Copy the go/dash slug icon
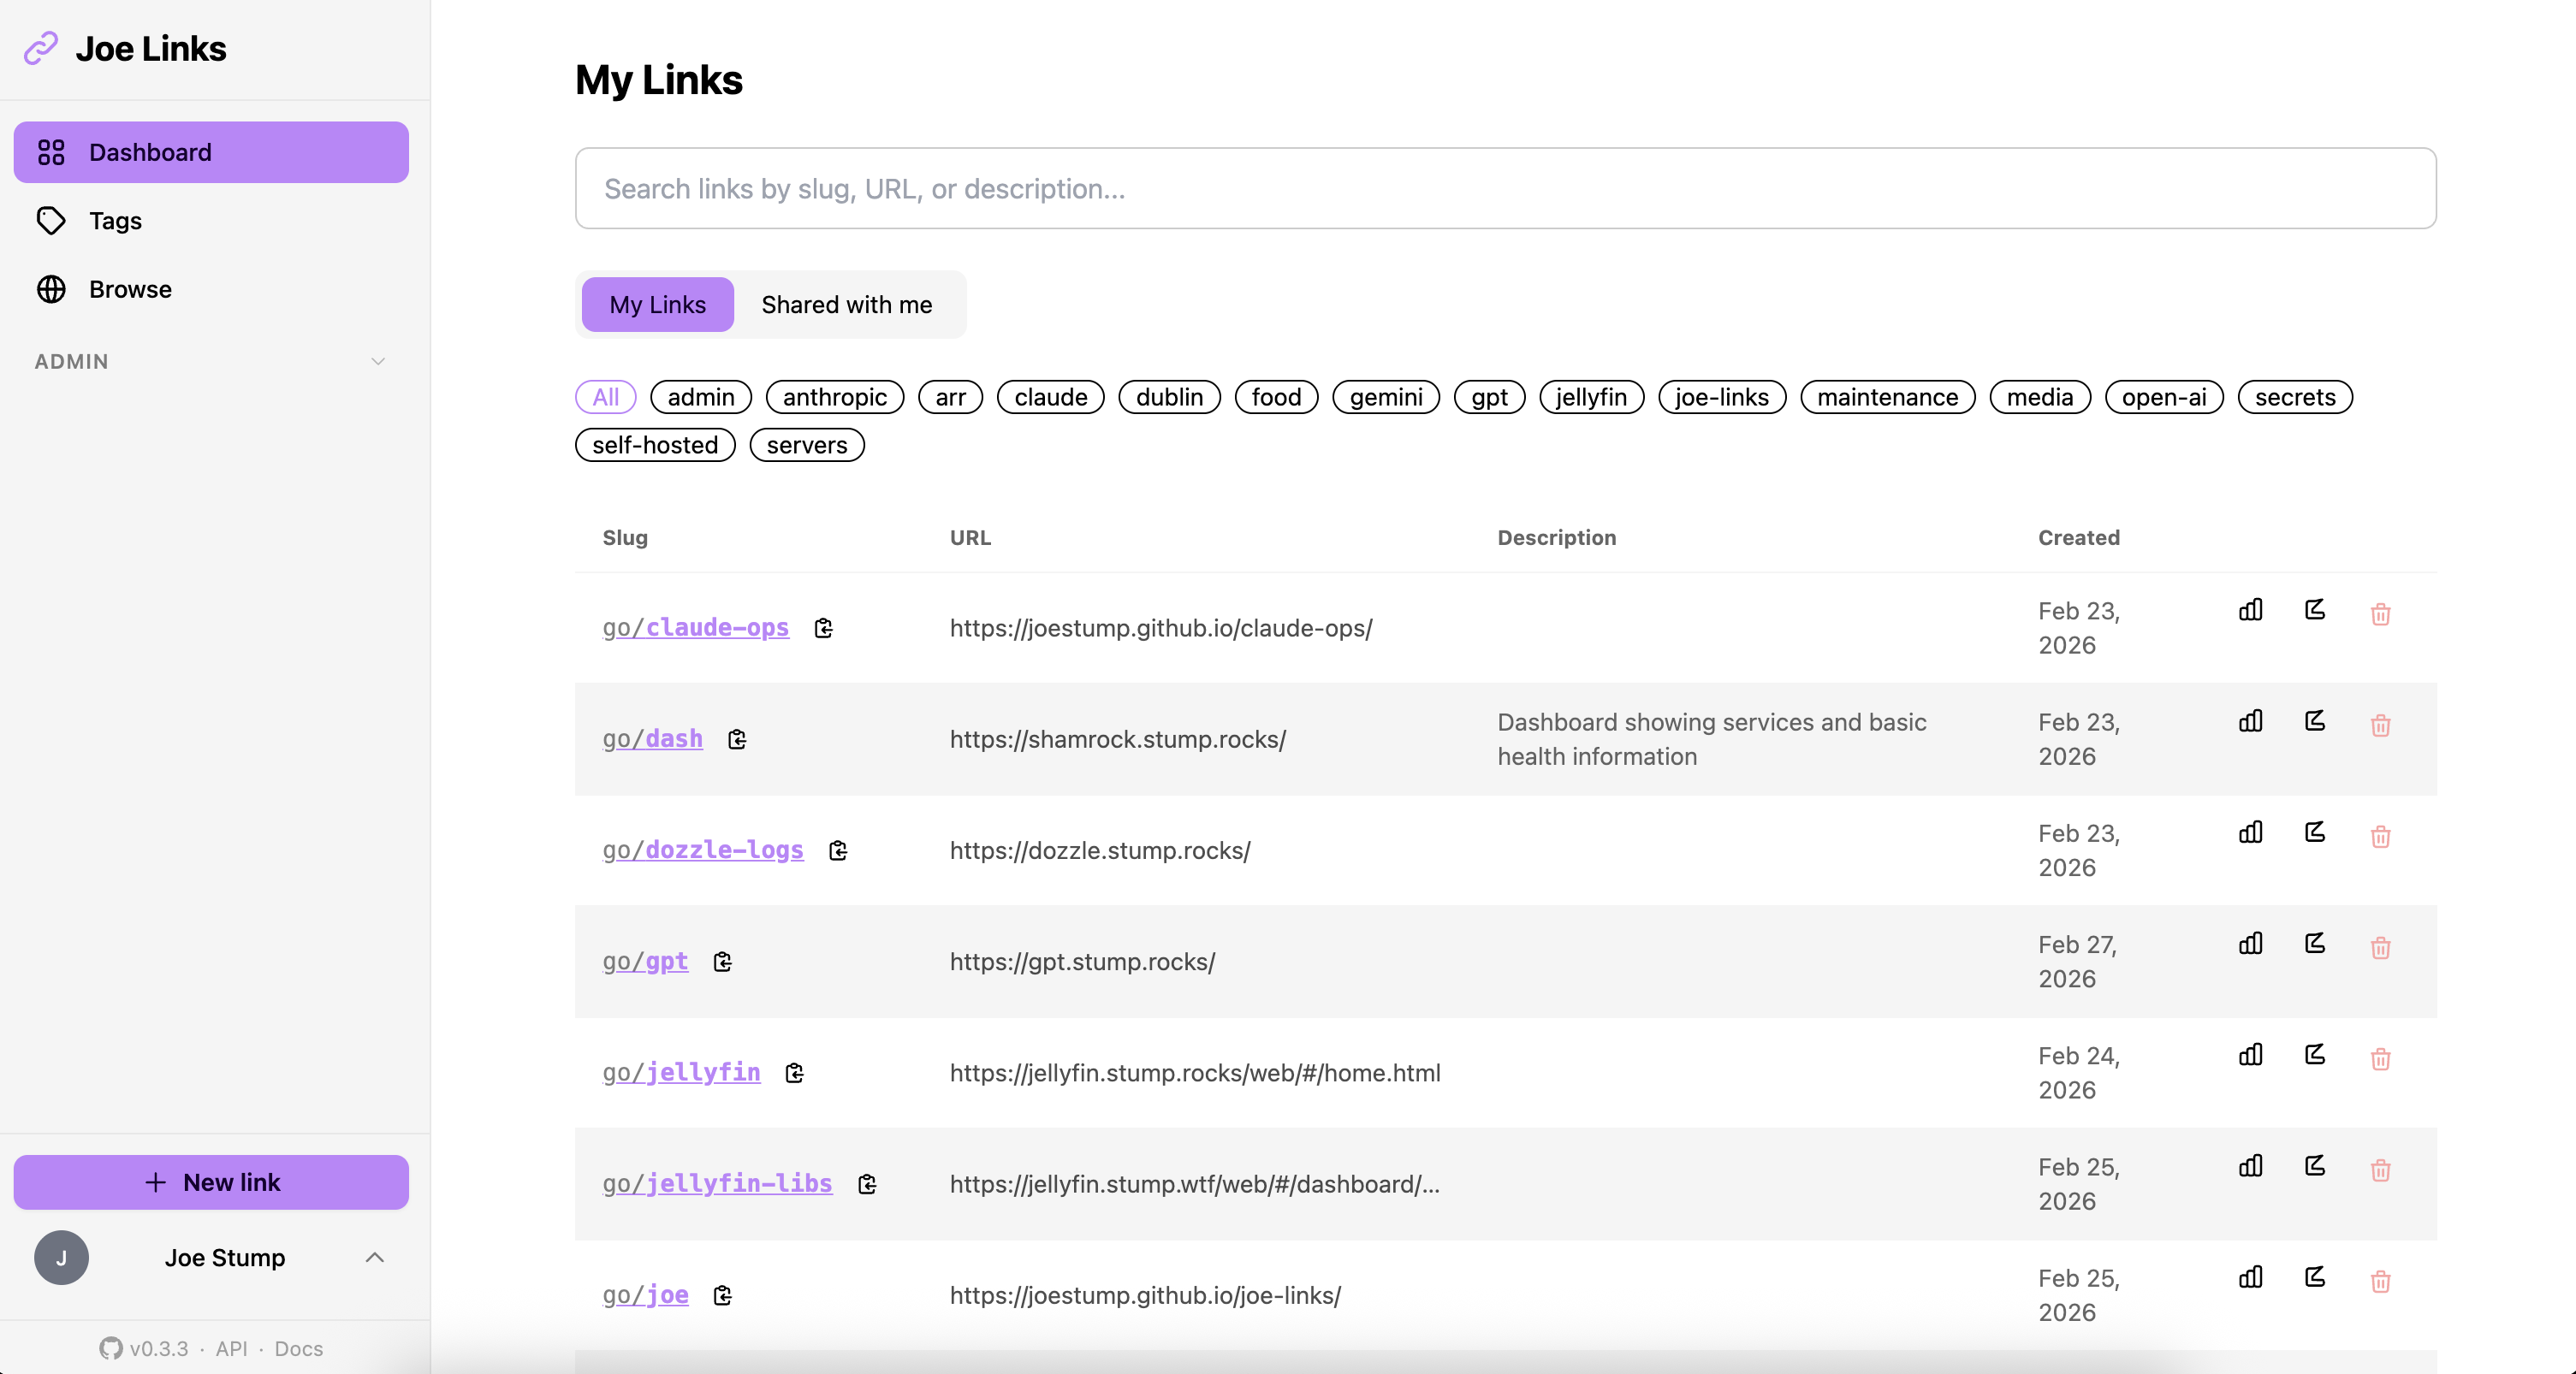 737,739
